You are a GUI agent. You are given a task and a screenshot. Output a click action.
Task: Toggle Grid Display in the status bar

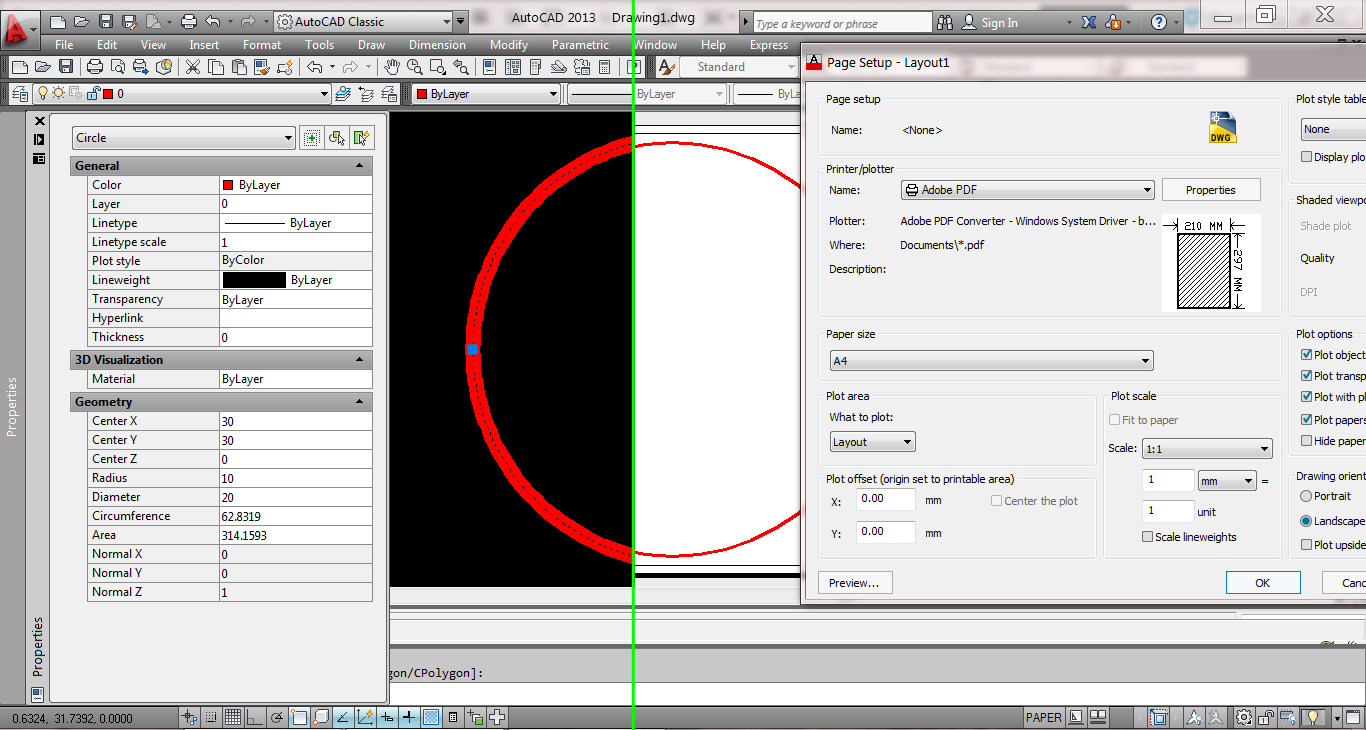coord(232,716)
